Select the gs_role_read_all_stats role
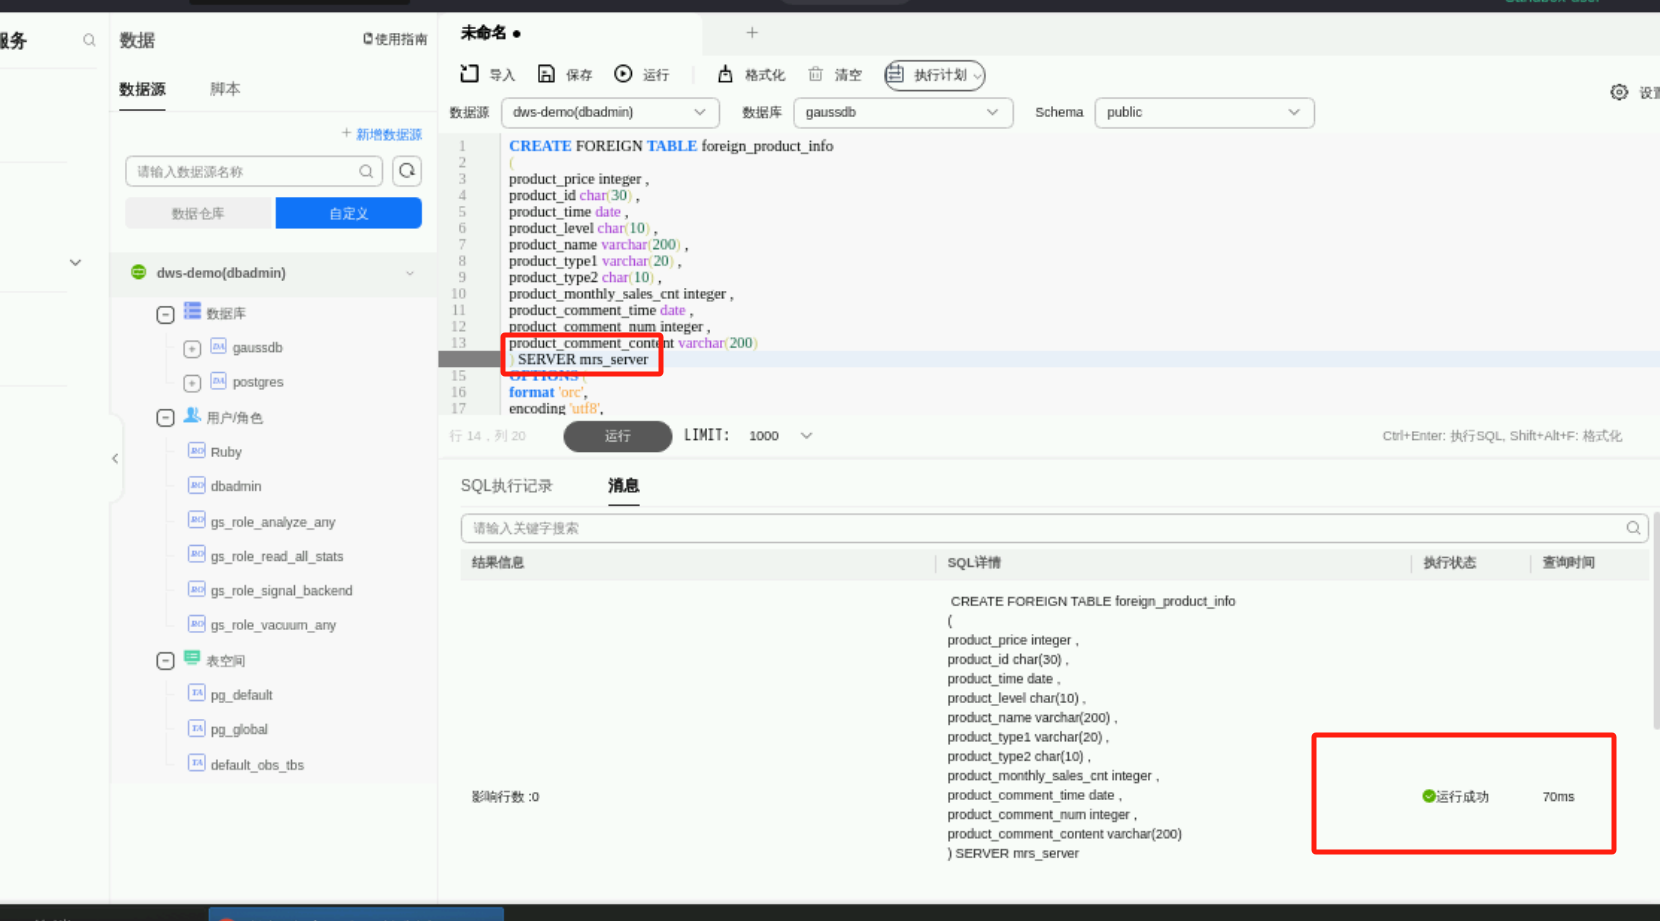The height and width of the screenshot is (921, 1660). point(277,556)
